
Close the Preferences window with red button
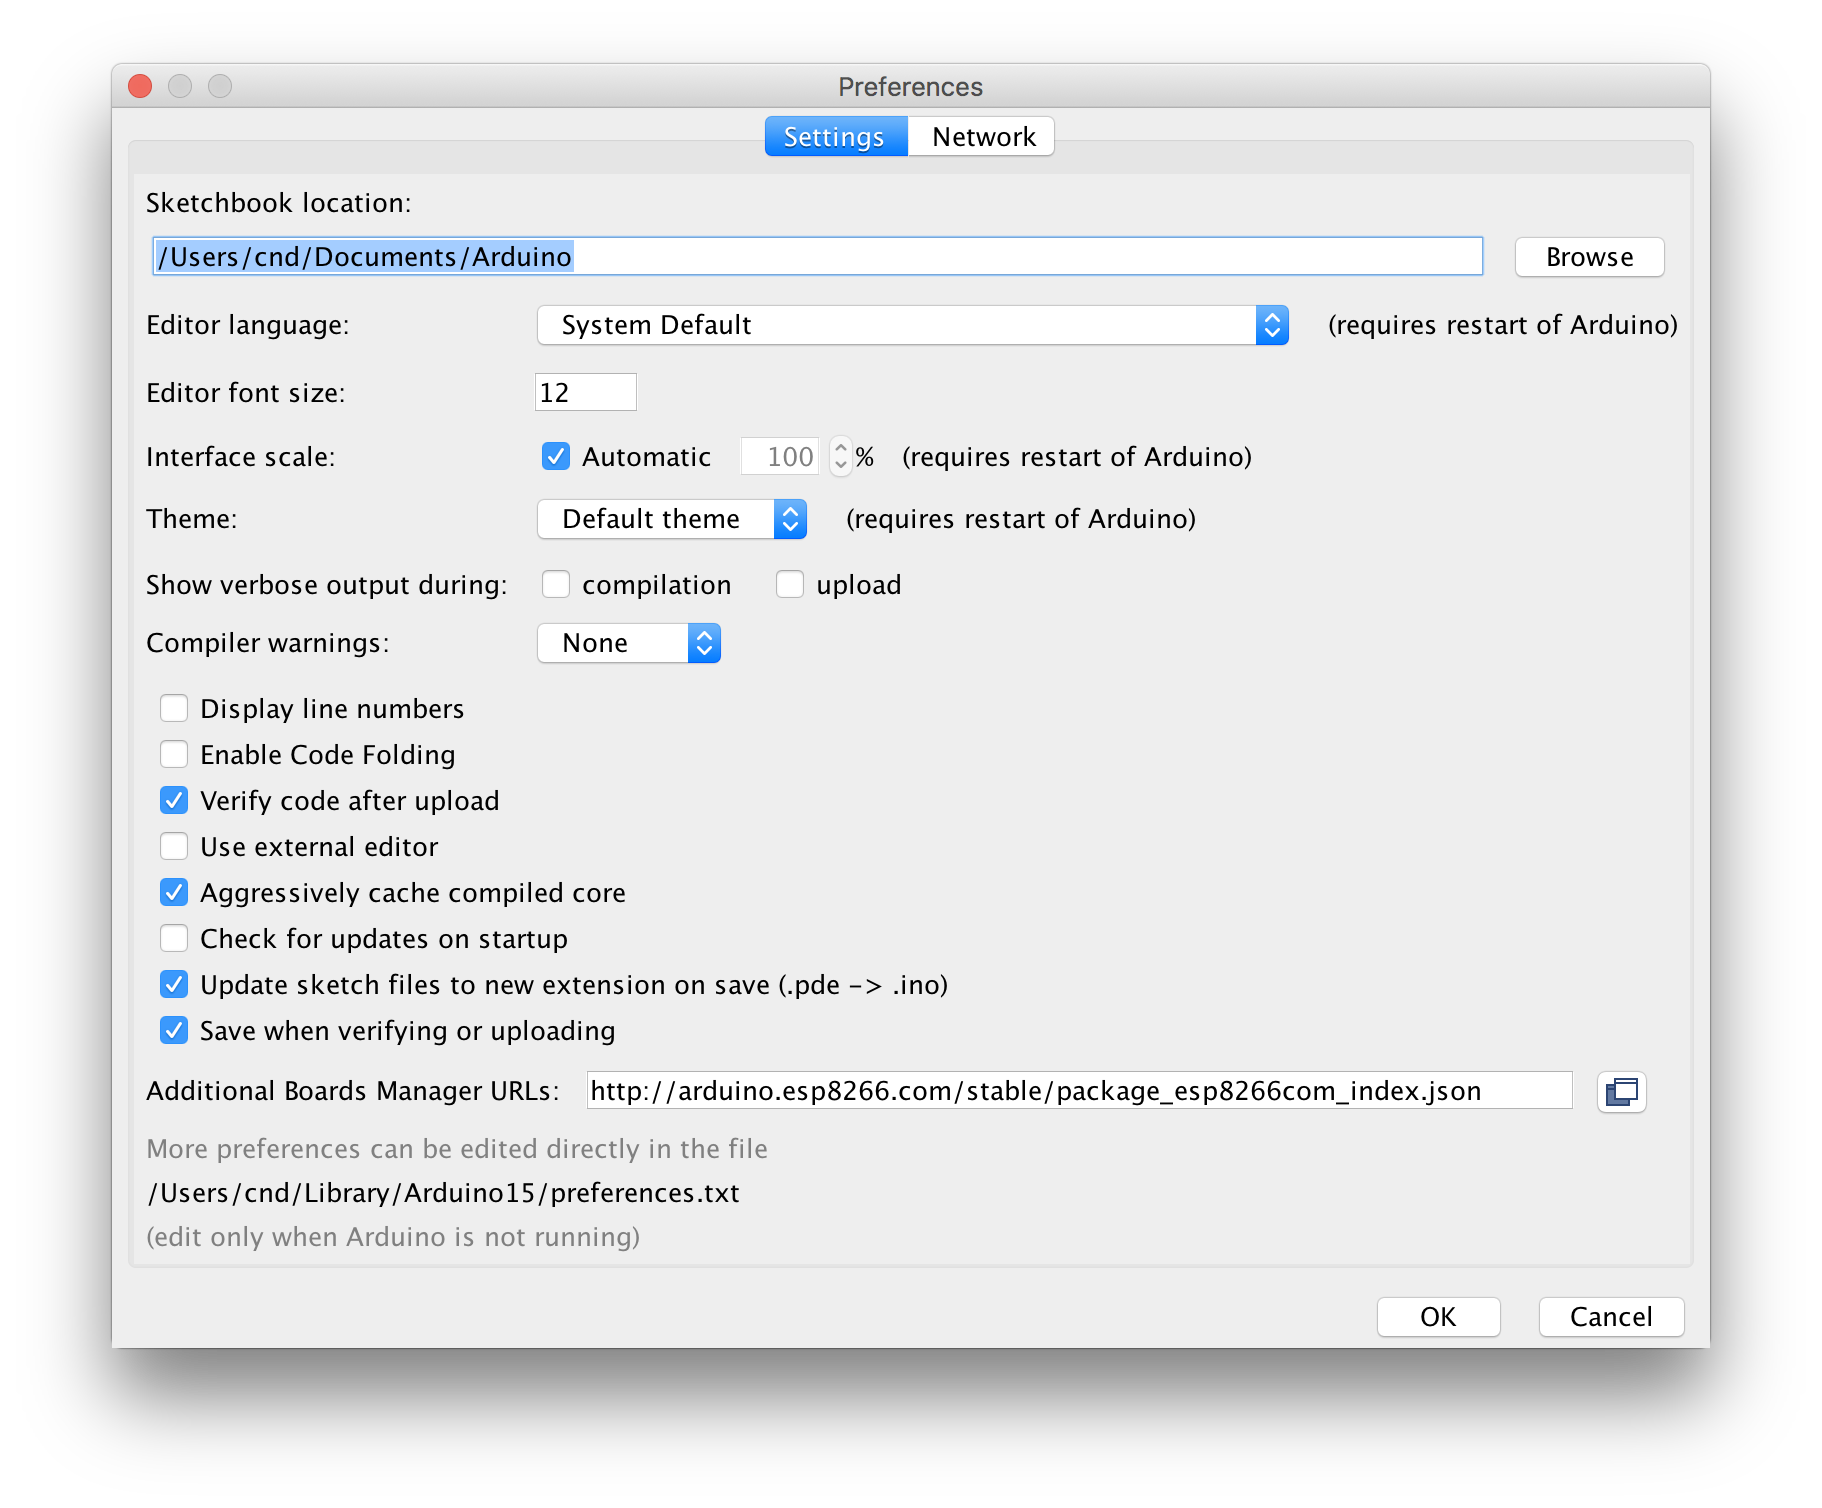[x=141, y=87]
